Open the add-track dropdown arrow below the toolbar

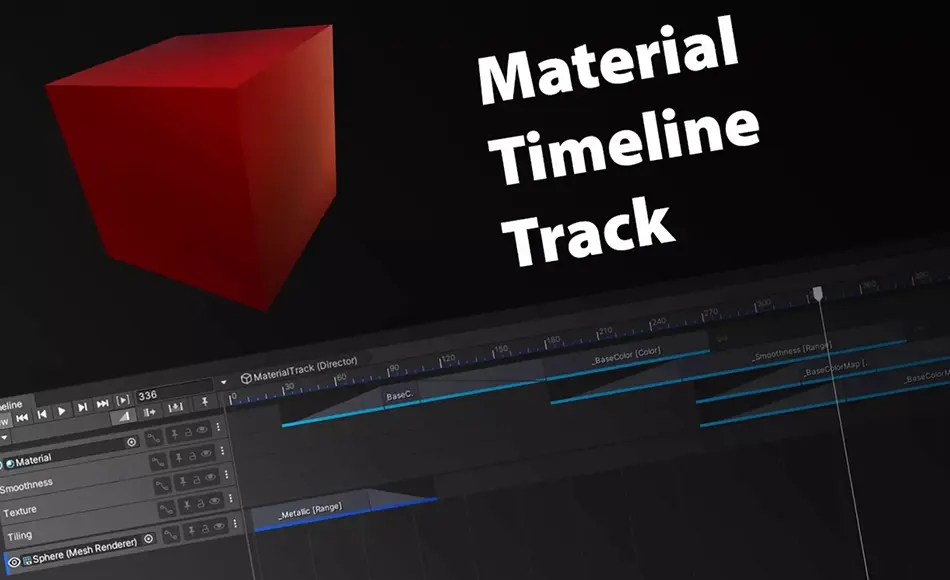tap(4, 437)
